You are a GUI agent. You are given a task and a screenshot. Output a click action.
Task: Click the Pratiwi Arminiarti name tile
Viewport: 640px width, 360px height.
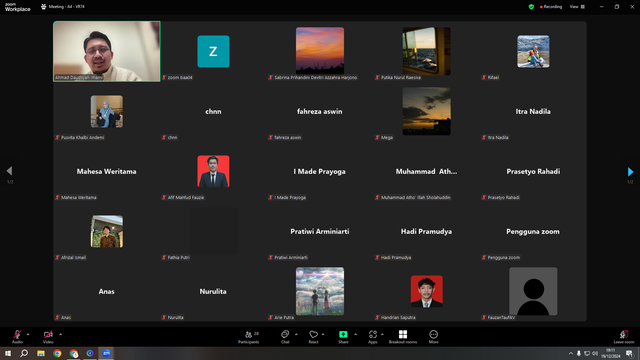(320, 231)
